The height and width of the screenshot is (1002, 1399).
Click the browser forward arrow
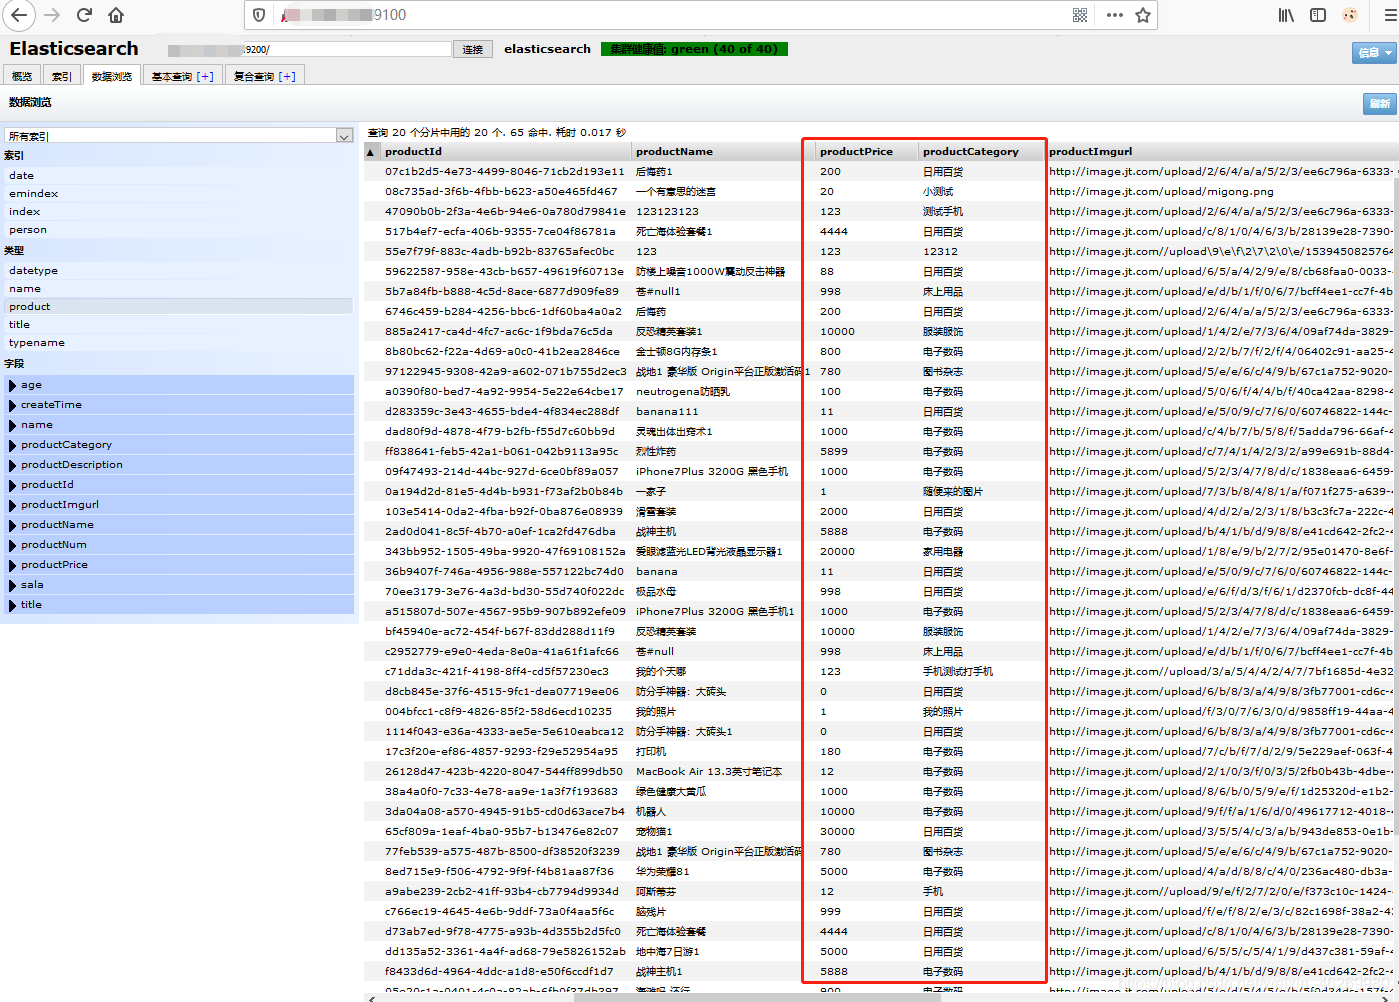(x=53, y=15)
